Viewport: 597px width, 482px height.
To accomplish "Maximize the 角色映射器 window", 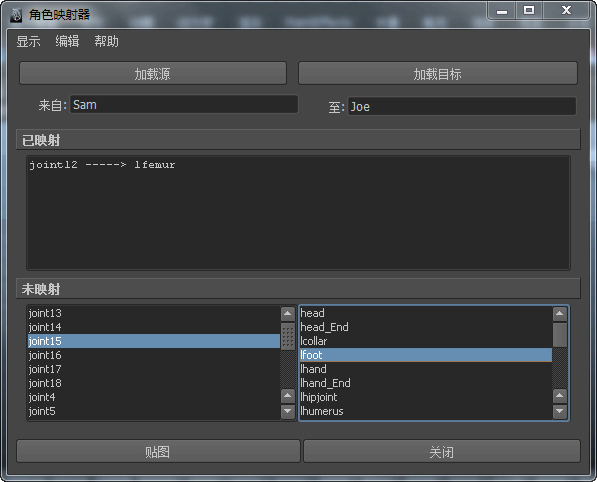I will pos(529,10).
